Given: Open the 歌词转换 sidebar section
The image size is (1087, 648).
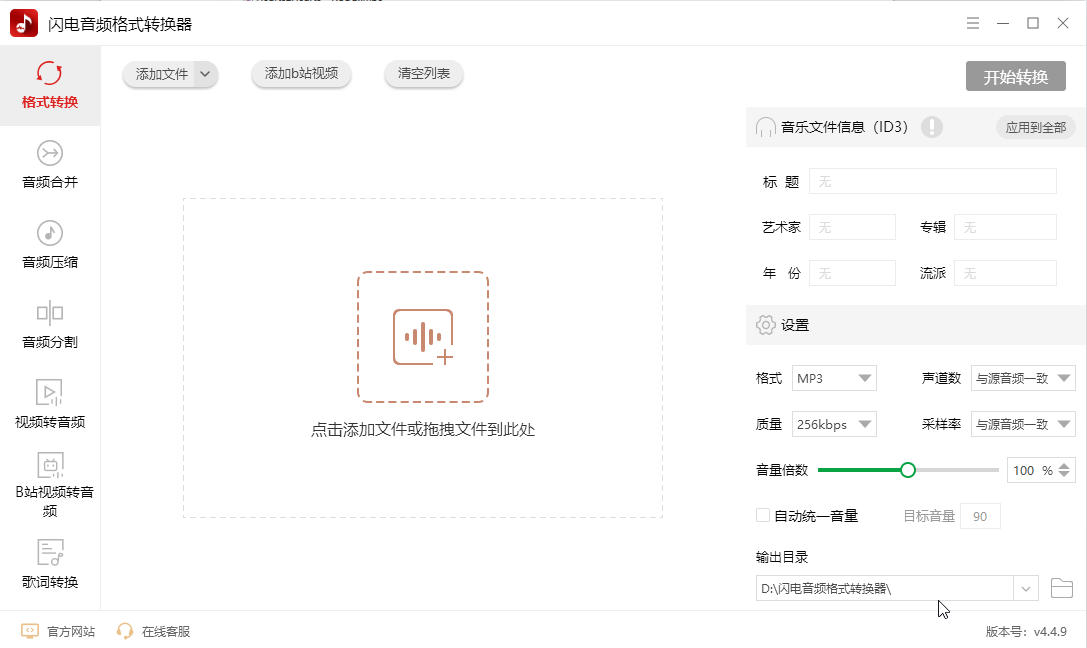Looking at the screenshot, I should pyautogui.click(x=50, y=565).
